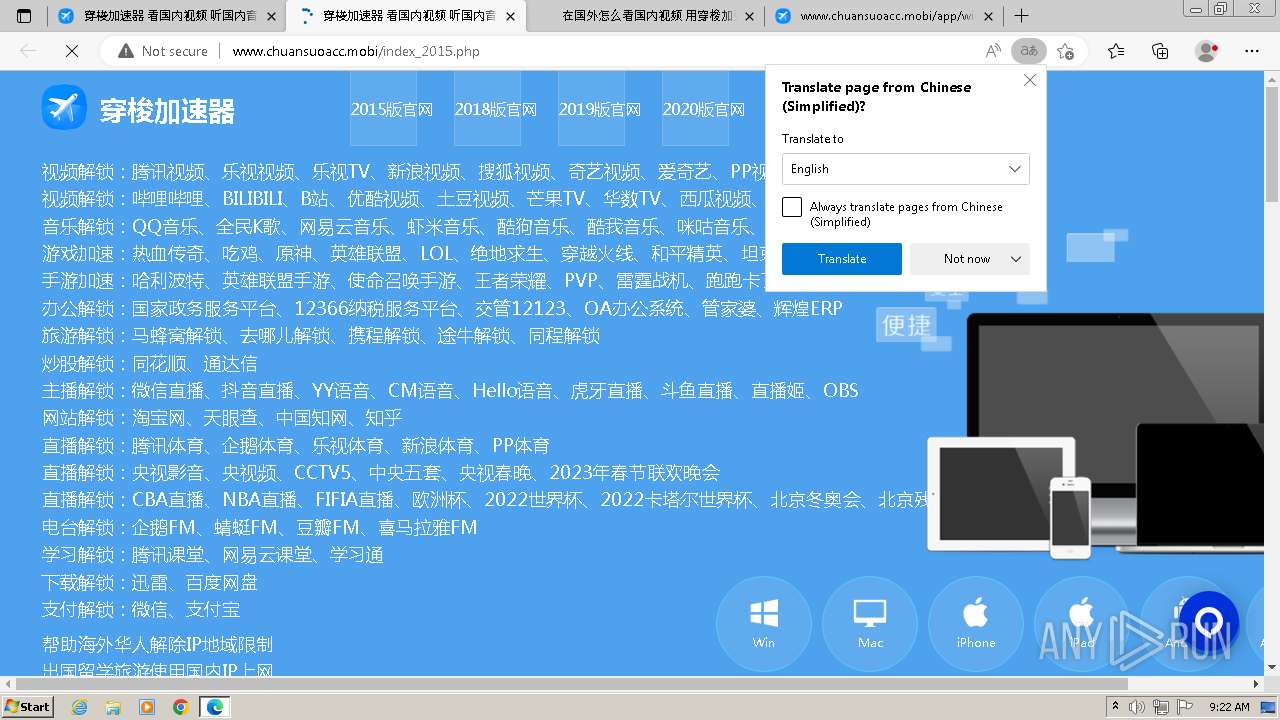Click the Edge taskbar icon

(214, 706)
